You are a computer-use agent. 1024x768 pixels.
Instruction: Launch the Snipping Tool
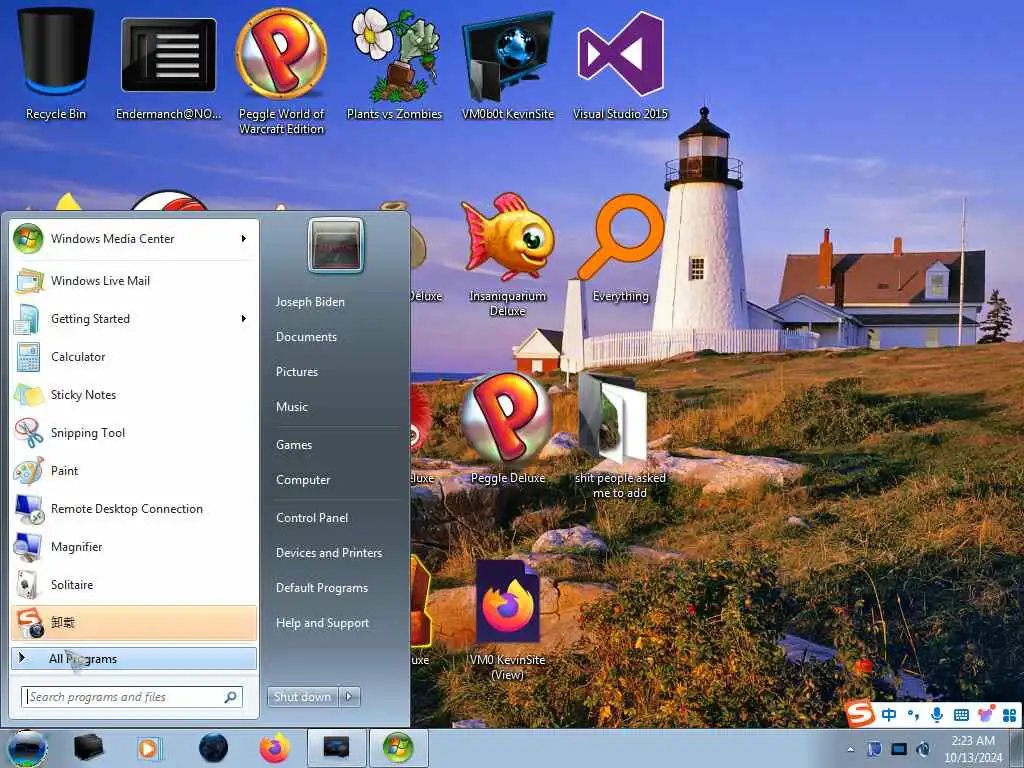(133, 432)
